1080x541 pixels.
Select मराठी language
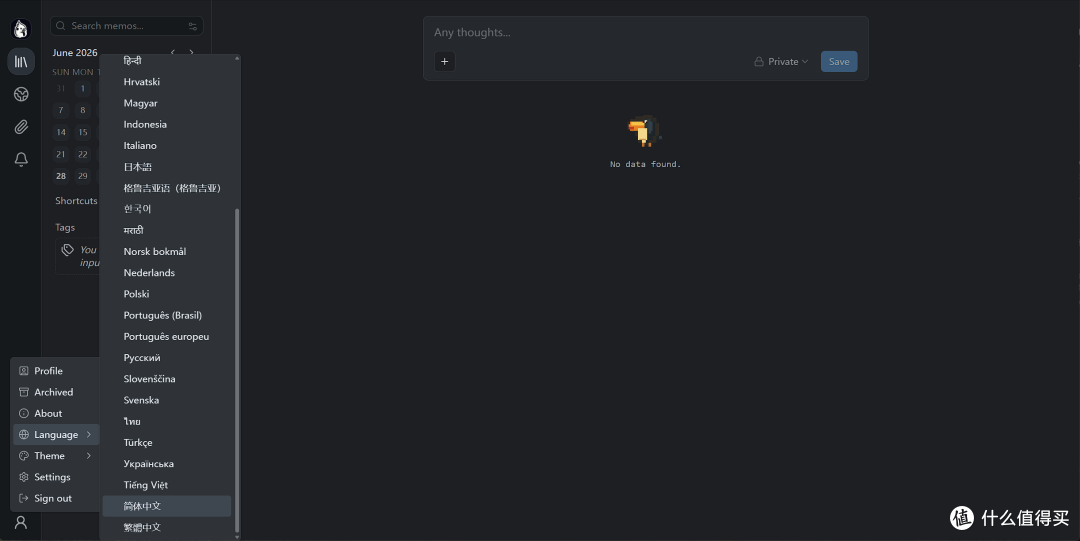point(167,230)
